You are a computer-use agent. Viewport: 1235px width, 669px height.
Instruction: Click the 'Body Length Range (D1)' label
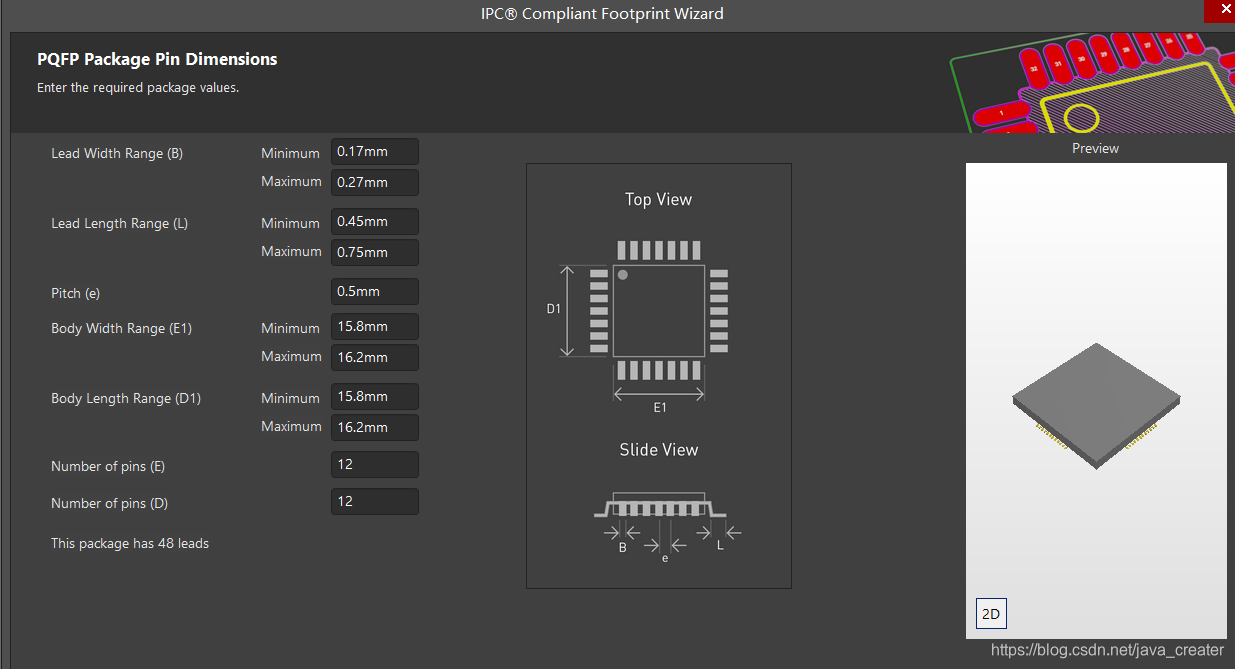[126, 399]
